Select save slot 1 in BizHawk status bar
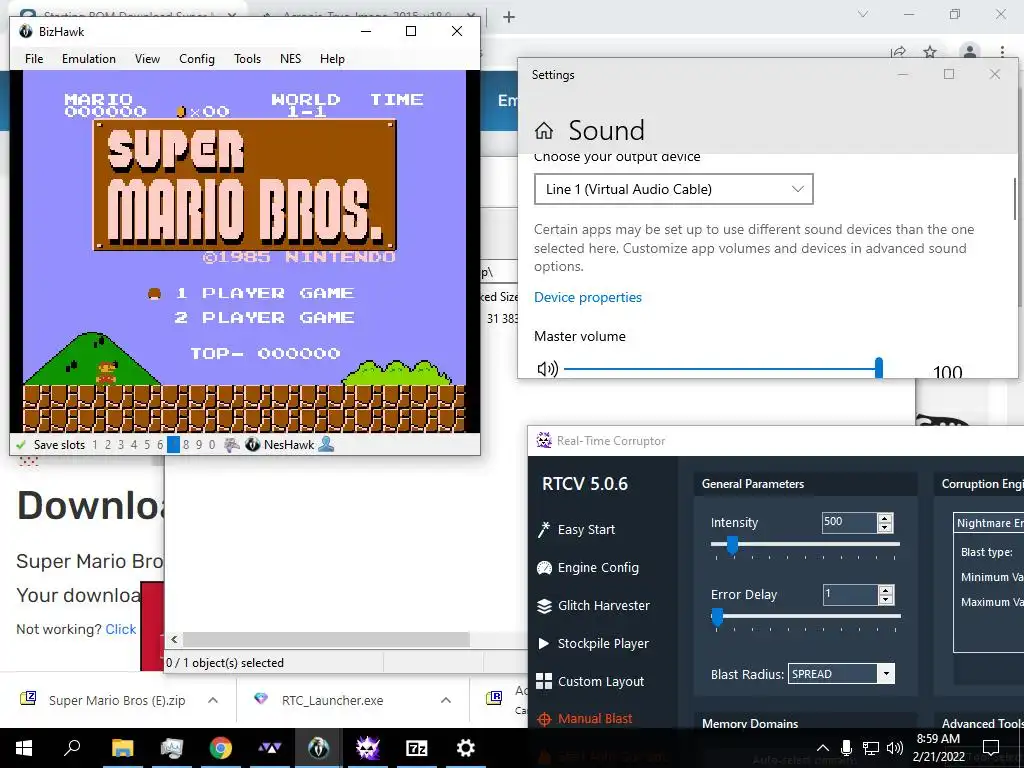The height and width of the screenshot is (768, 1024). (95, 445)
